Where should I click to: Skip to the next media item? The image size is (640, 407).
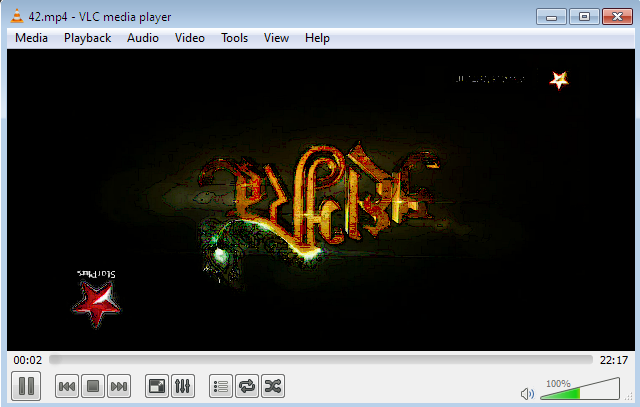tap(119, 386)
